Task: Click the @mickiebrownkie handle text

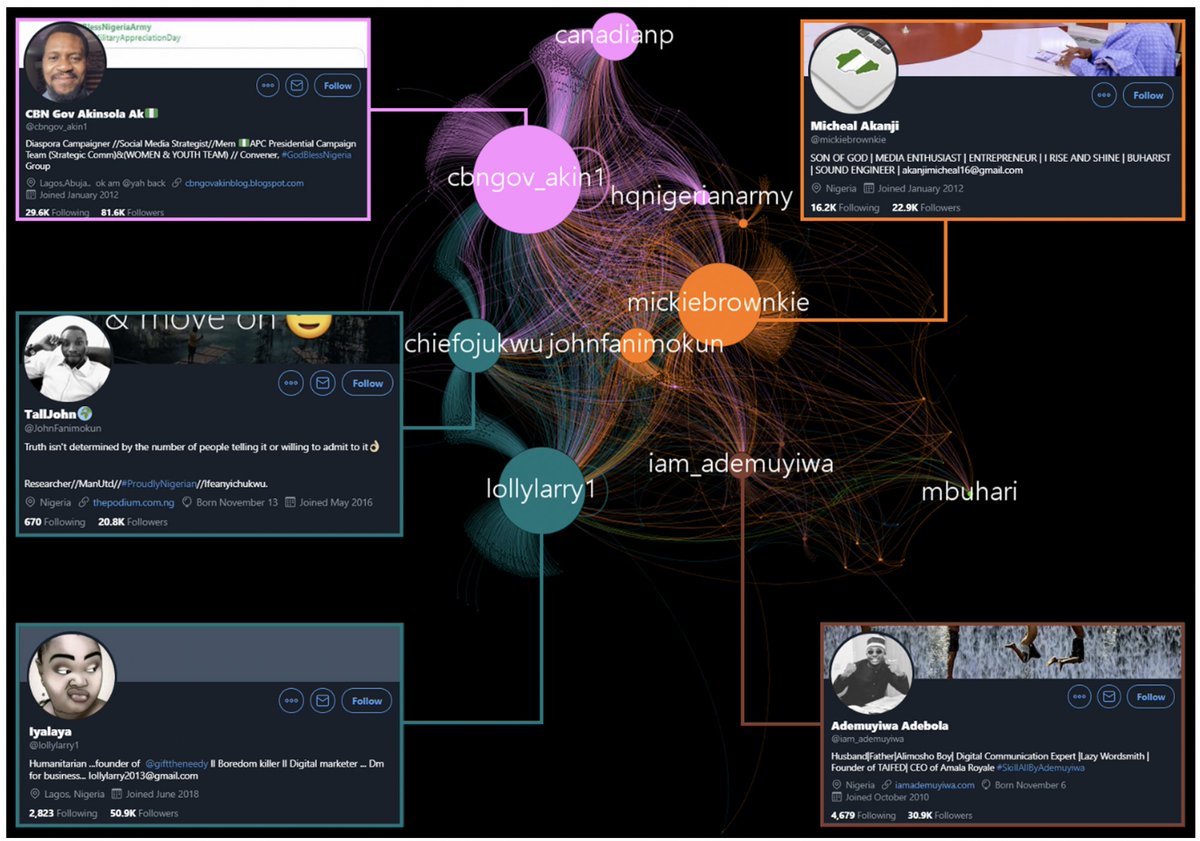Action: [849, 139]
